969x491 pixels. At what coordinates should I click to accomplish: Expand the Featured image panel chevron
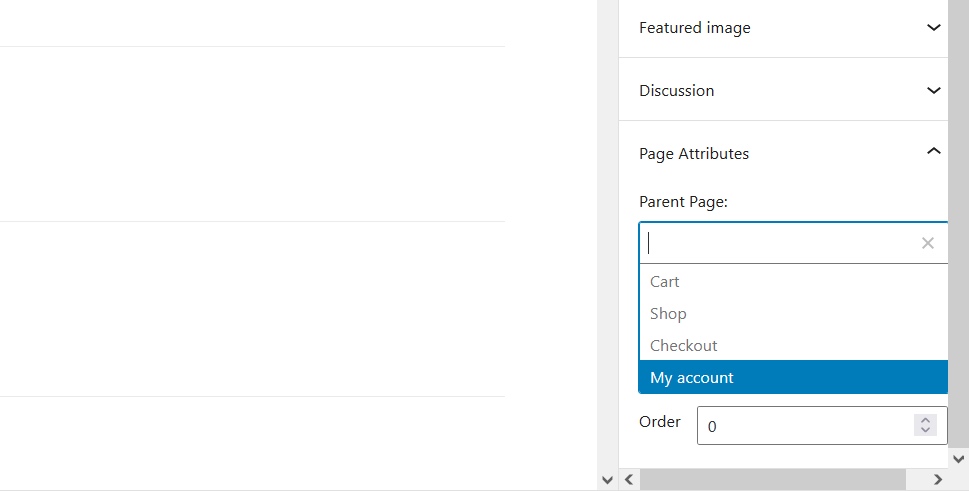[934, 27]
